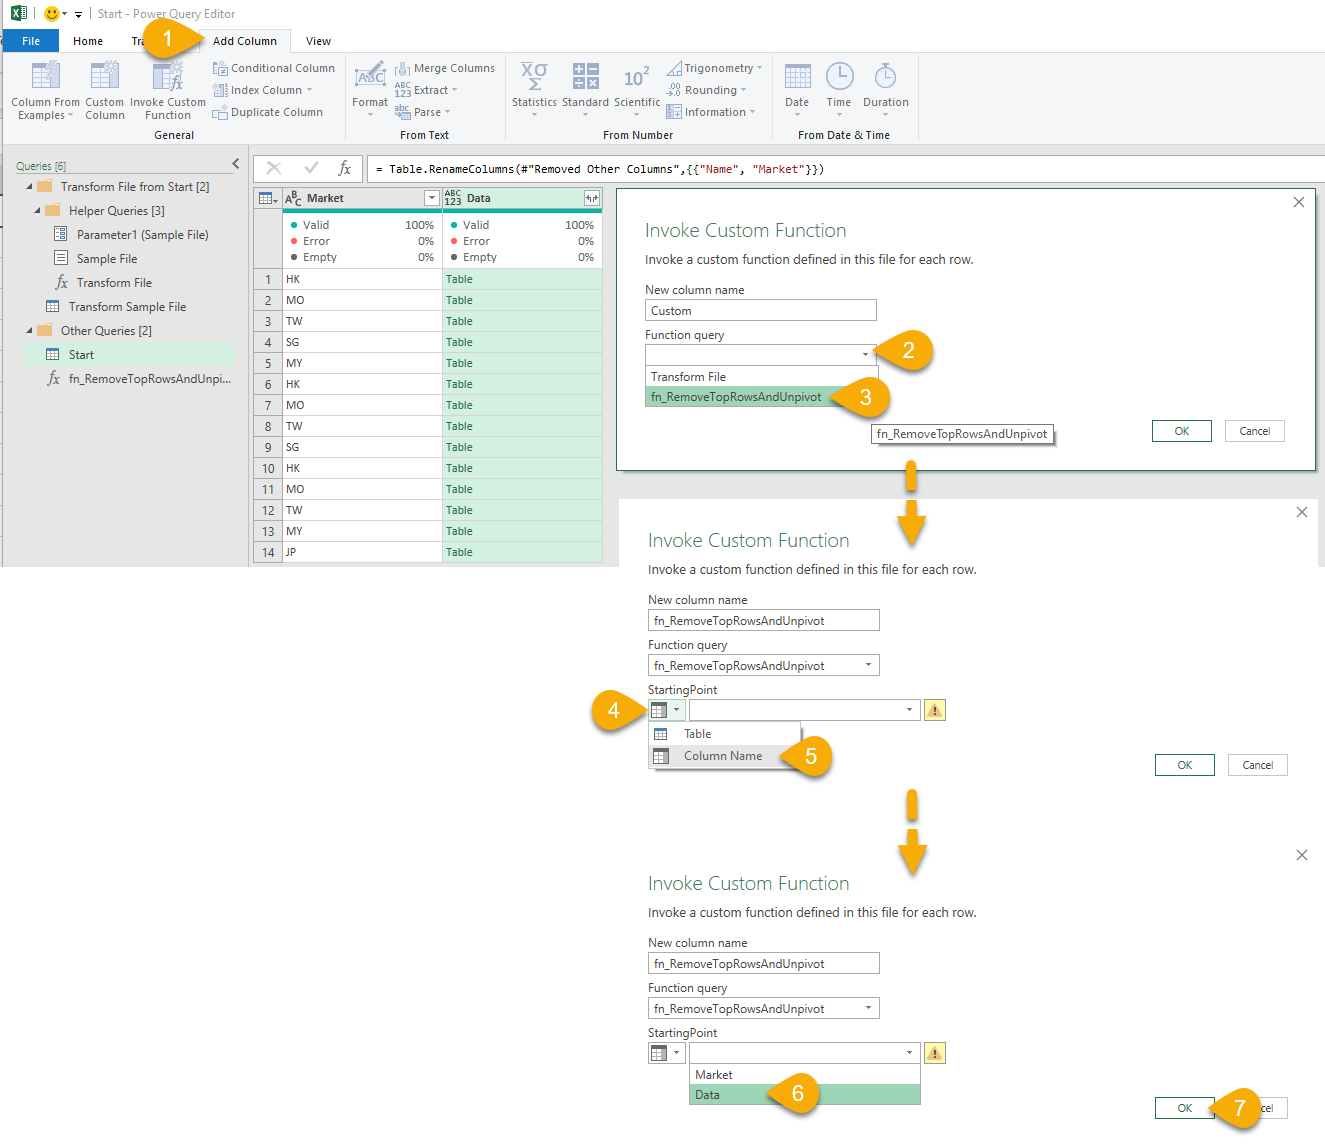This screenshot has height=1148, width=1325.
Task: Open the File tab
Action: click(x=31, y=41)
